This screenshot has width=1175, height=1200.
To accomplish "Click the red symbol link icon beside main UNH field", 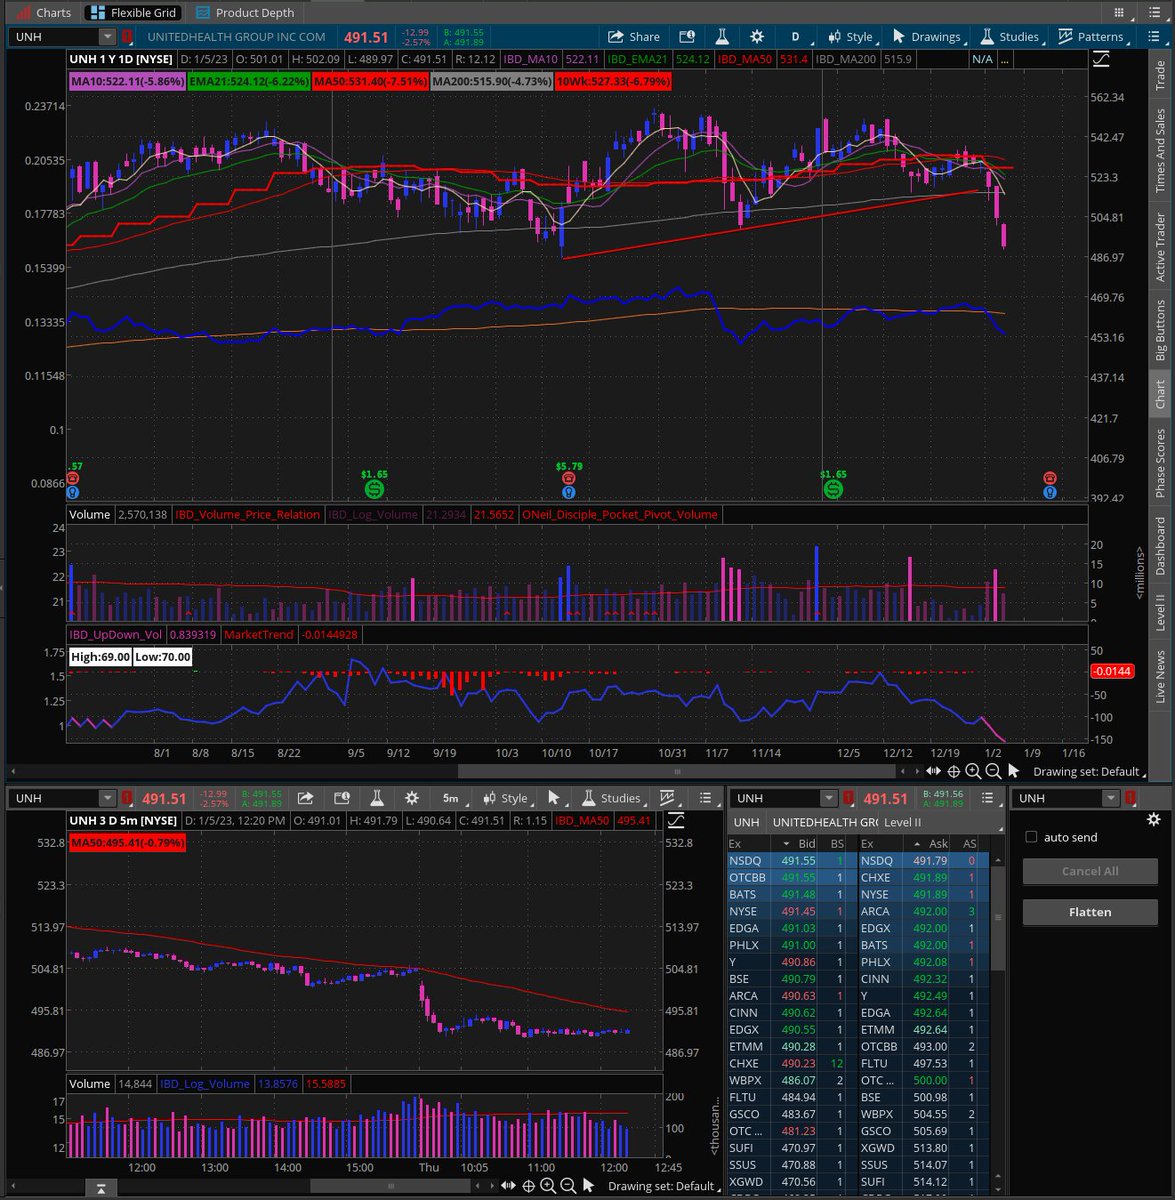I will [x=127, y=37].
